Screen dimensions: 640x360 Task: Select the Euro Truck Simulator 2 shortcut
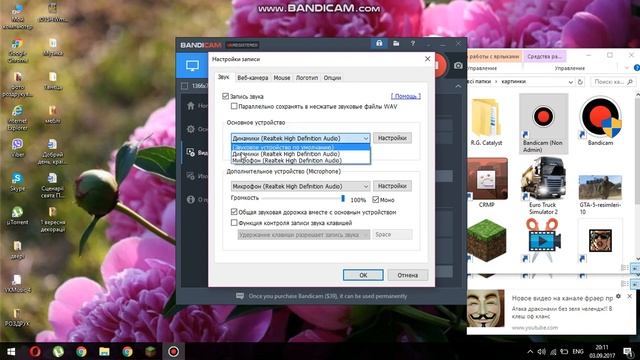(543, 186)
